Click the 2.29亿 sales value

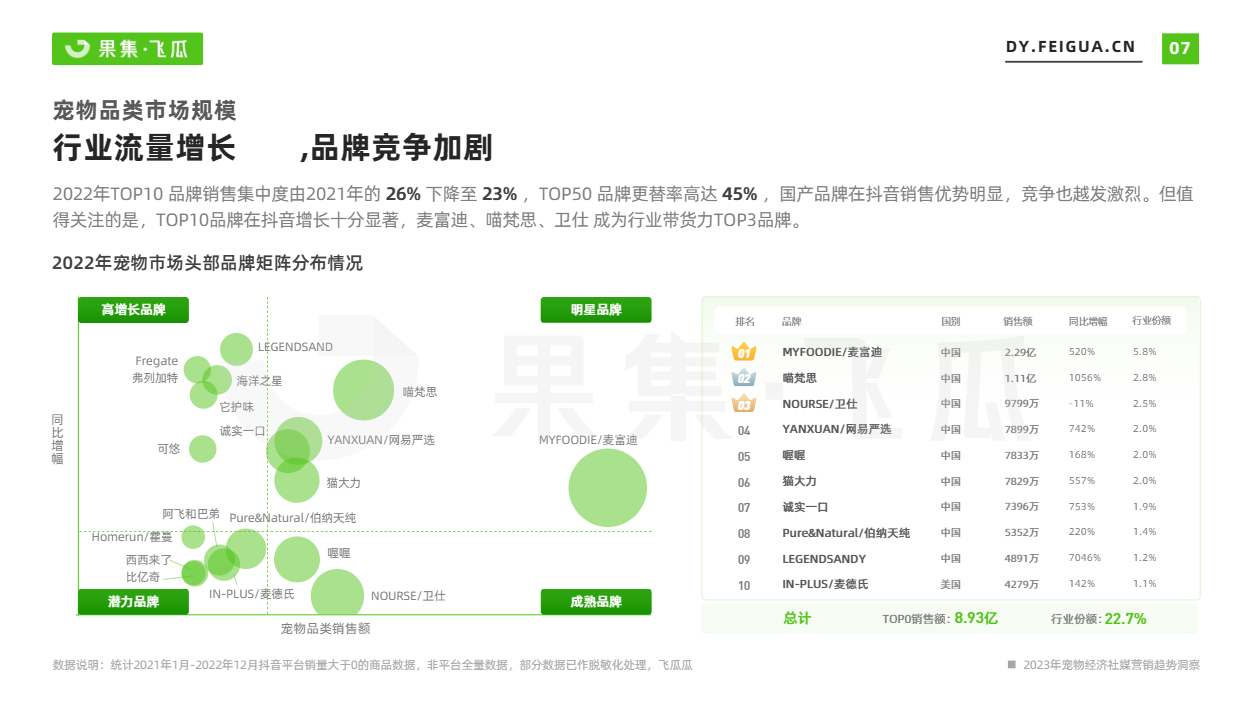pyautogui.click(x=1020, y=352)
